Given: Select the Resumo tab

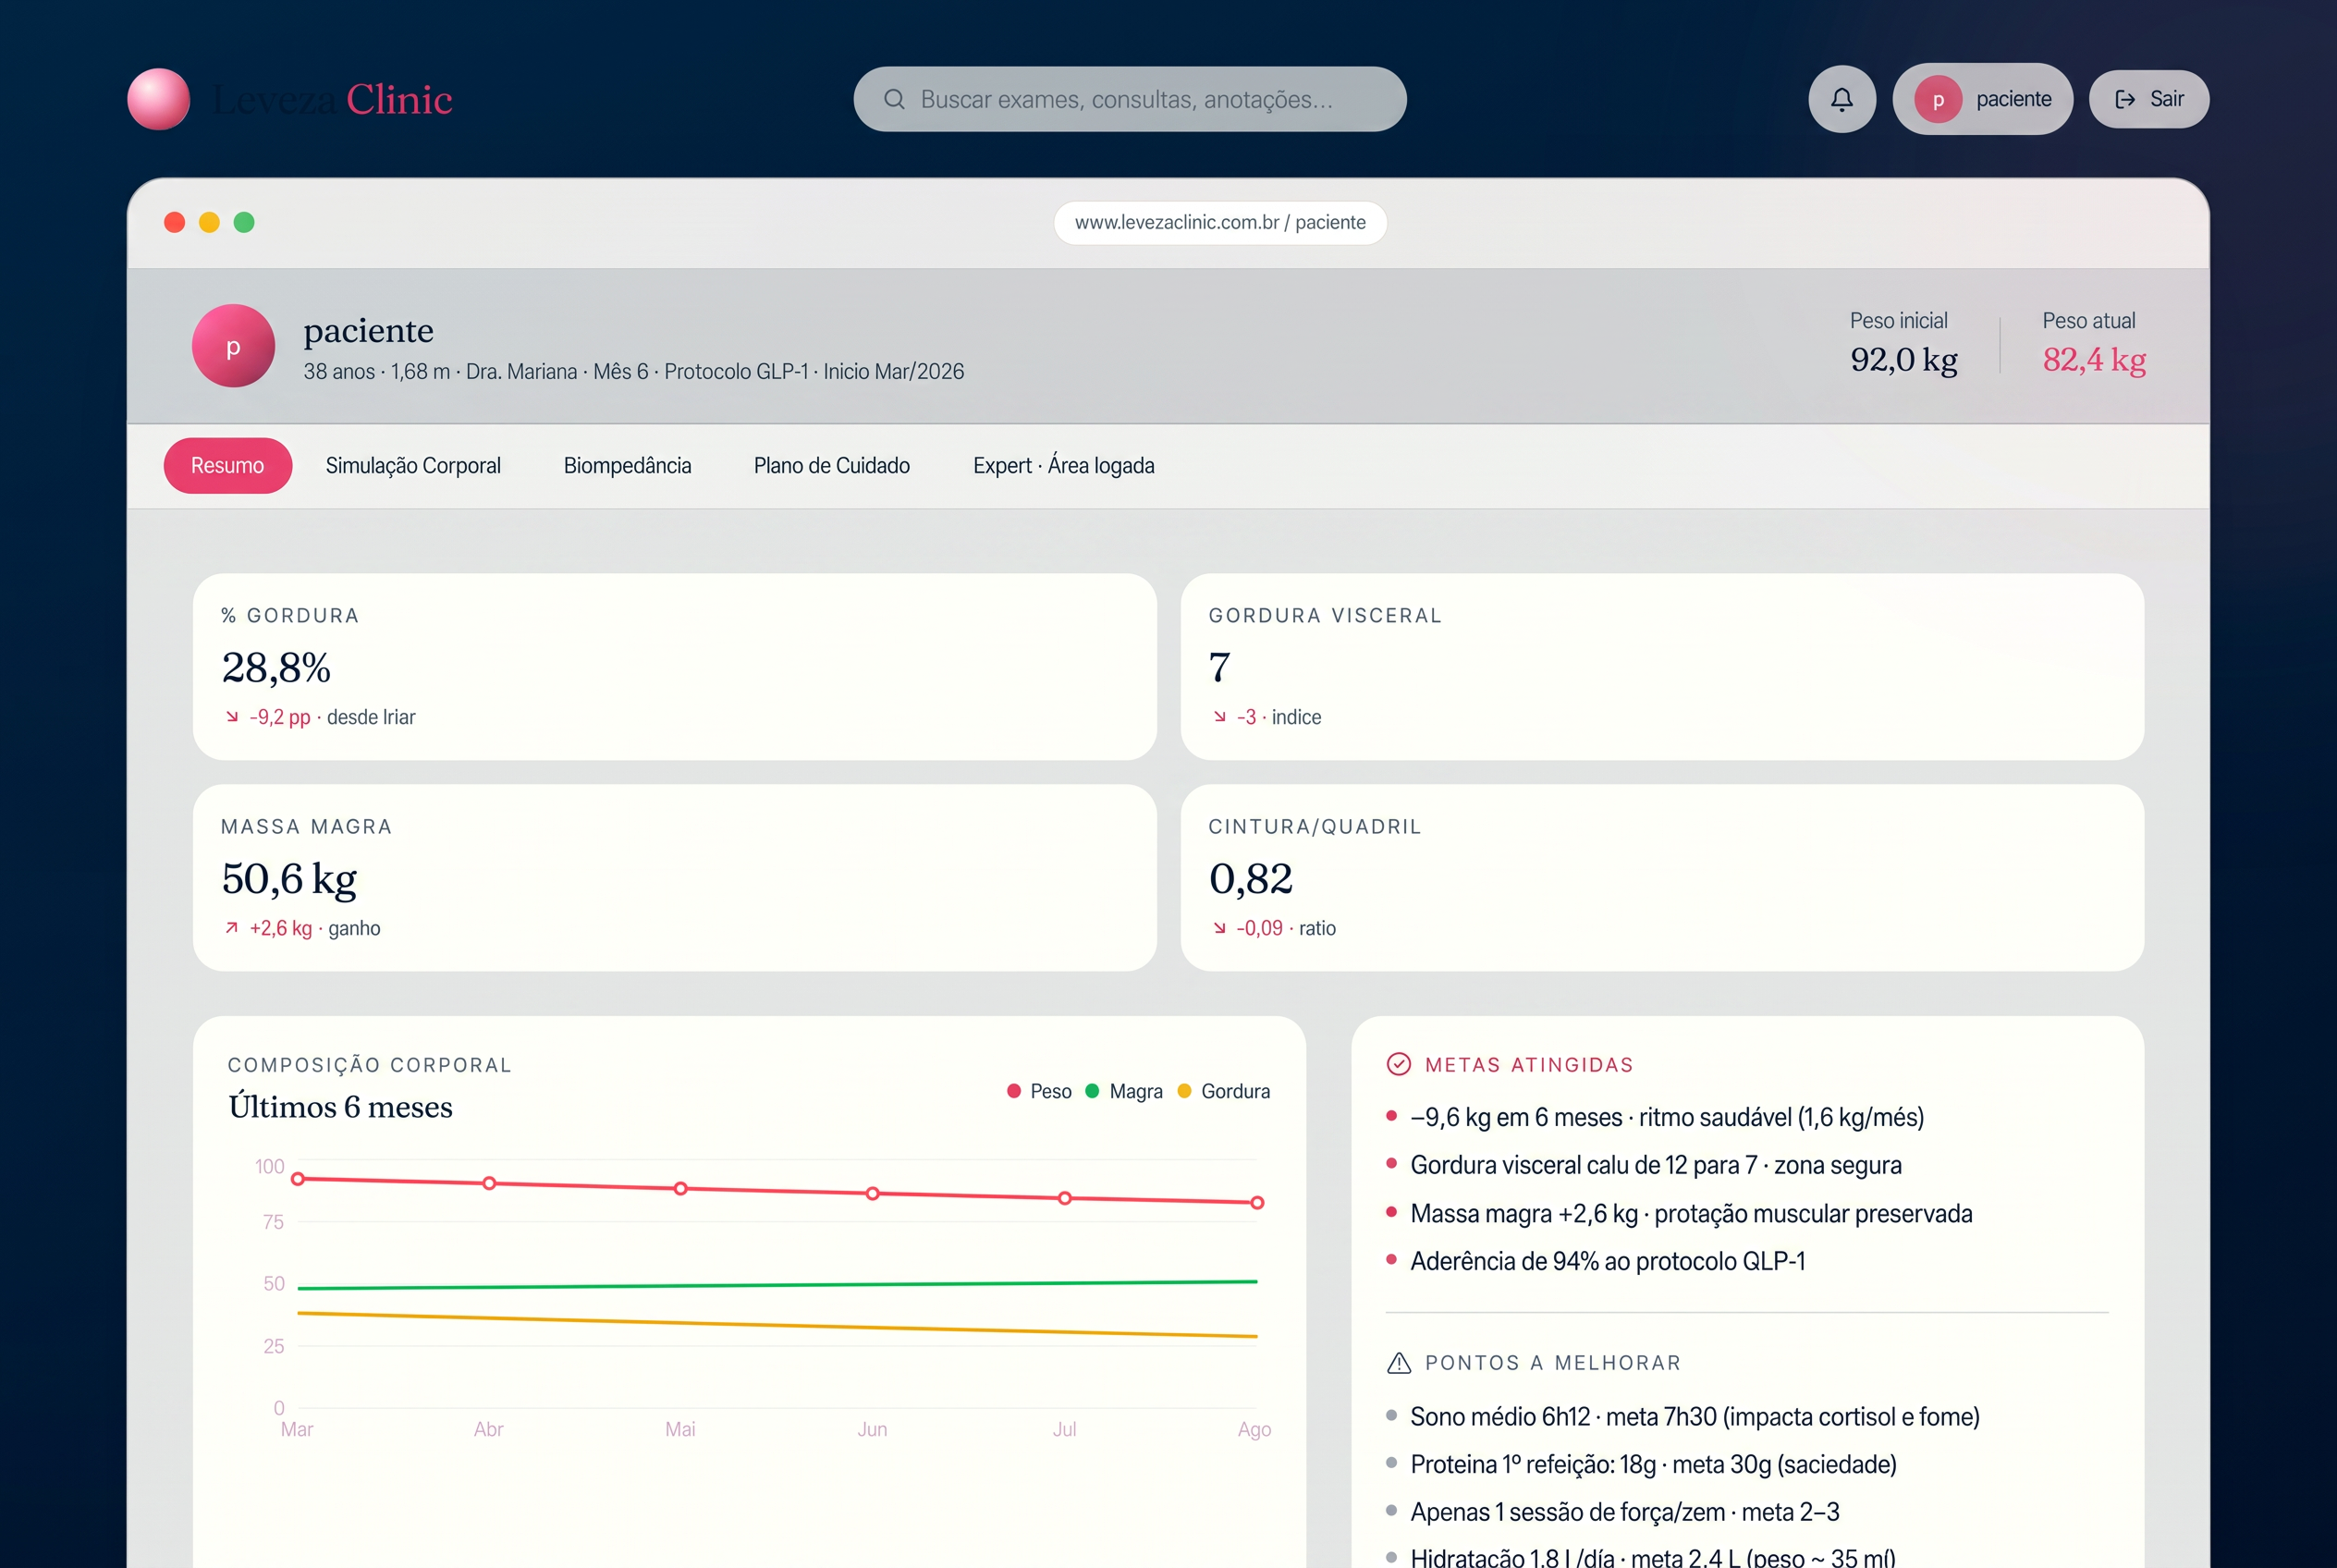Looking at the screenshot, I should click(x=228, y=465).
